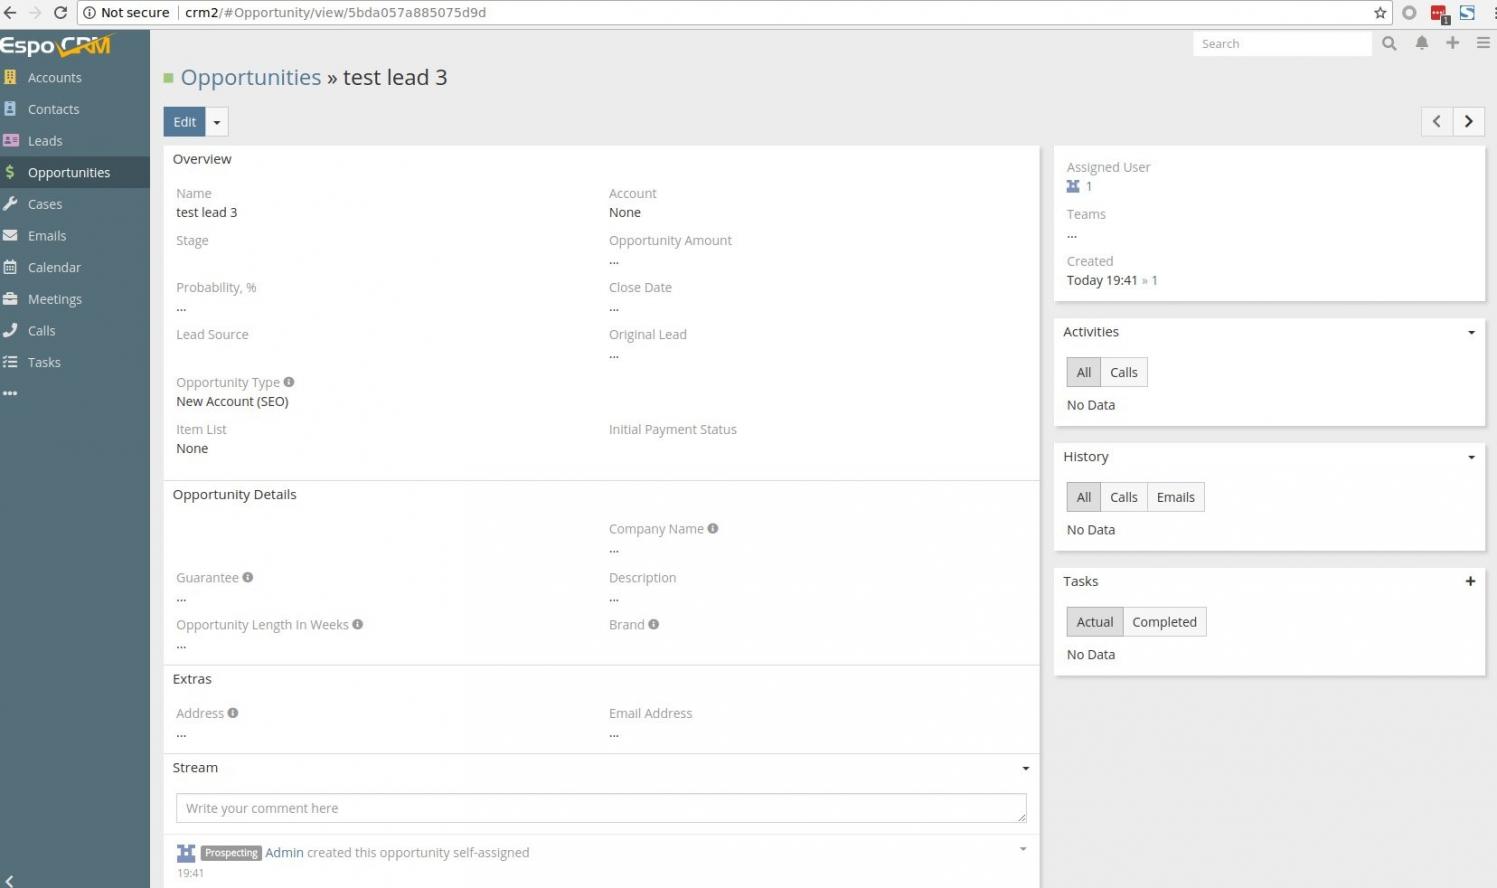Click the global search magnifier icon
This screenshot has width=1497, height=888.
click(1389, 43)
